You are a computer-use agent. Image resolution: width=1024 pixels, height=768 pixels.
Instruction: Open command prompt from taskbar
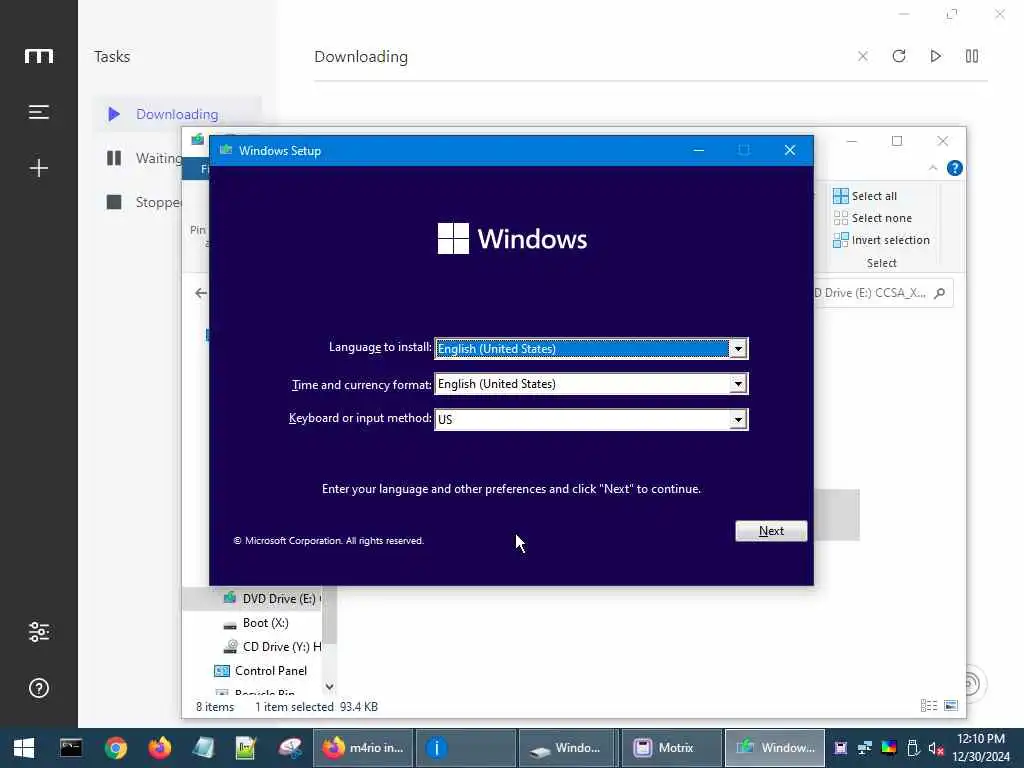[71, 748]
